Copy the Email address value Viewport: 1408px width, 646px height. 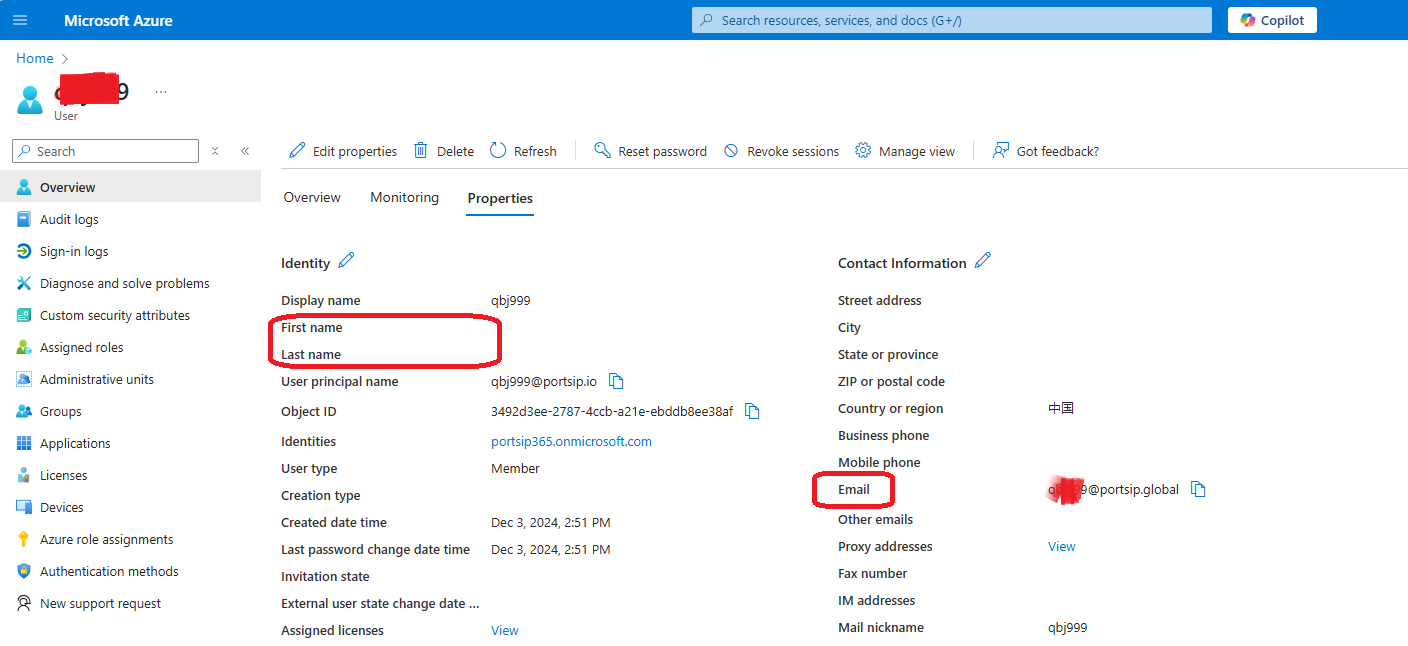coord(1198,489)
